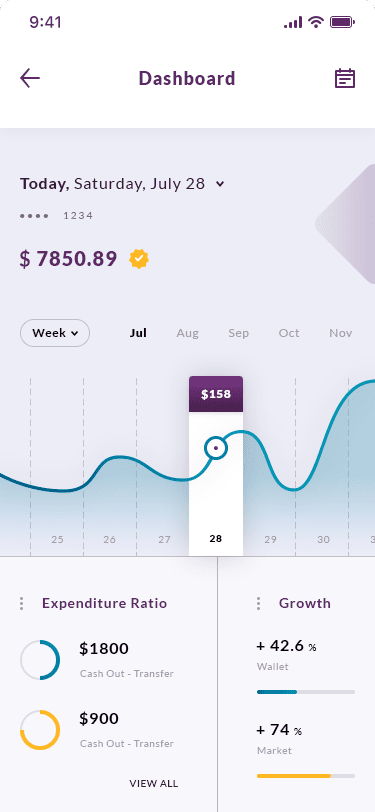Open the Week period dropdown

(x=55, y=333)
